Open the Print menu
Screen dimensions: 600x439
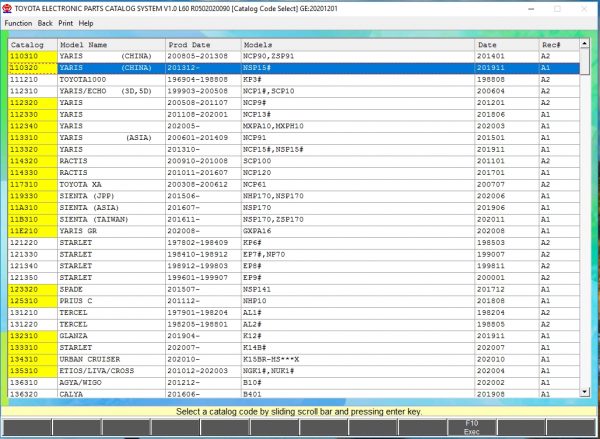[65, 23]
